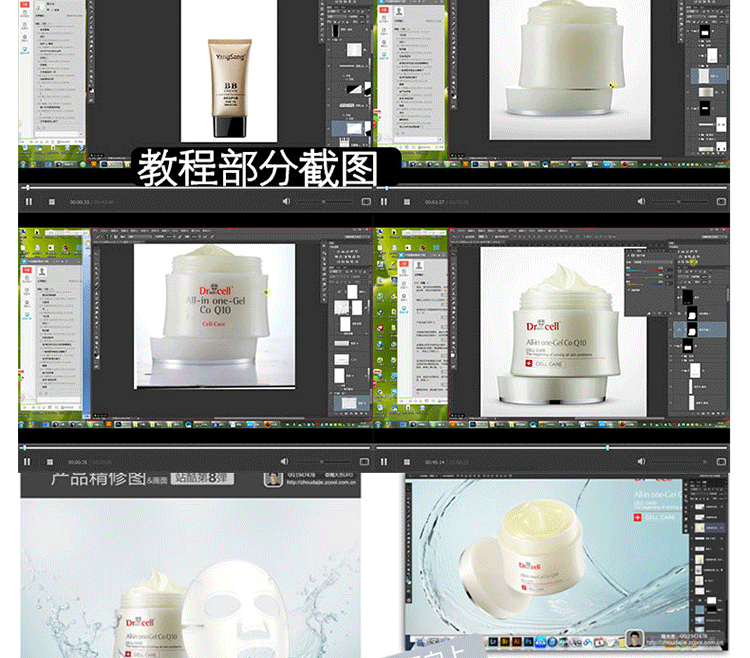Viewport: 750px width, 658px height.
Task: Adjust the volume slider in the 00:45:14 player
Action: tap(679, 462)
